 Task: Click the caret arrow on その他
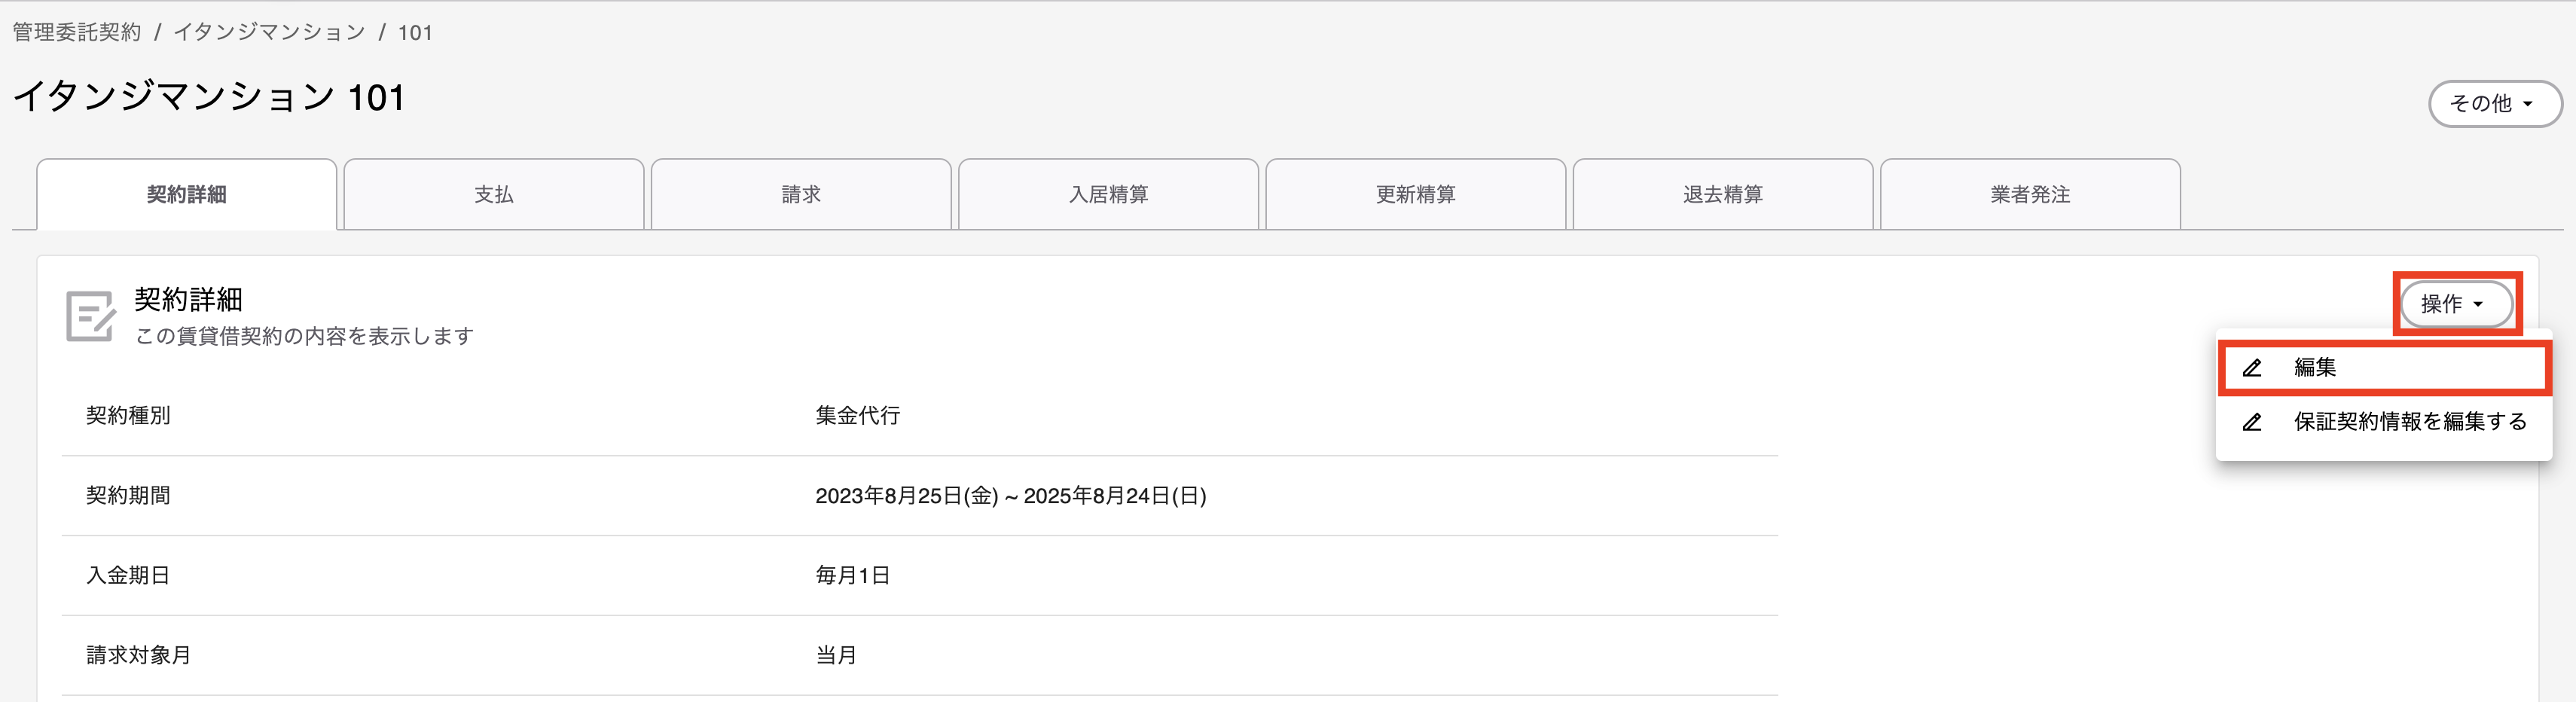2528,104
